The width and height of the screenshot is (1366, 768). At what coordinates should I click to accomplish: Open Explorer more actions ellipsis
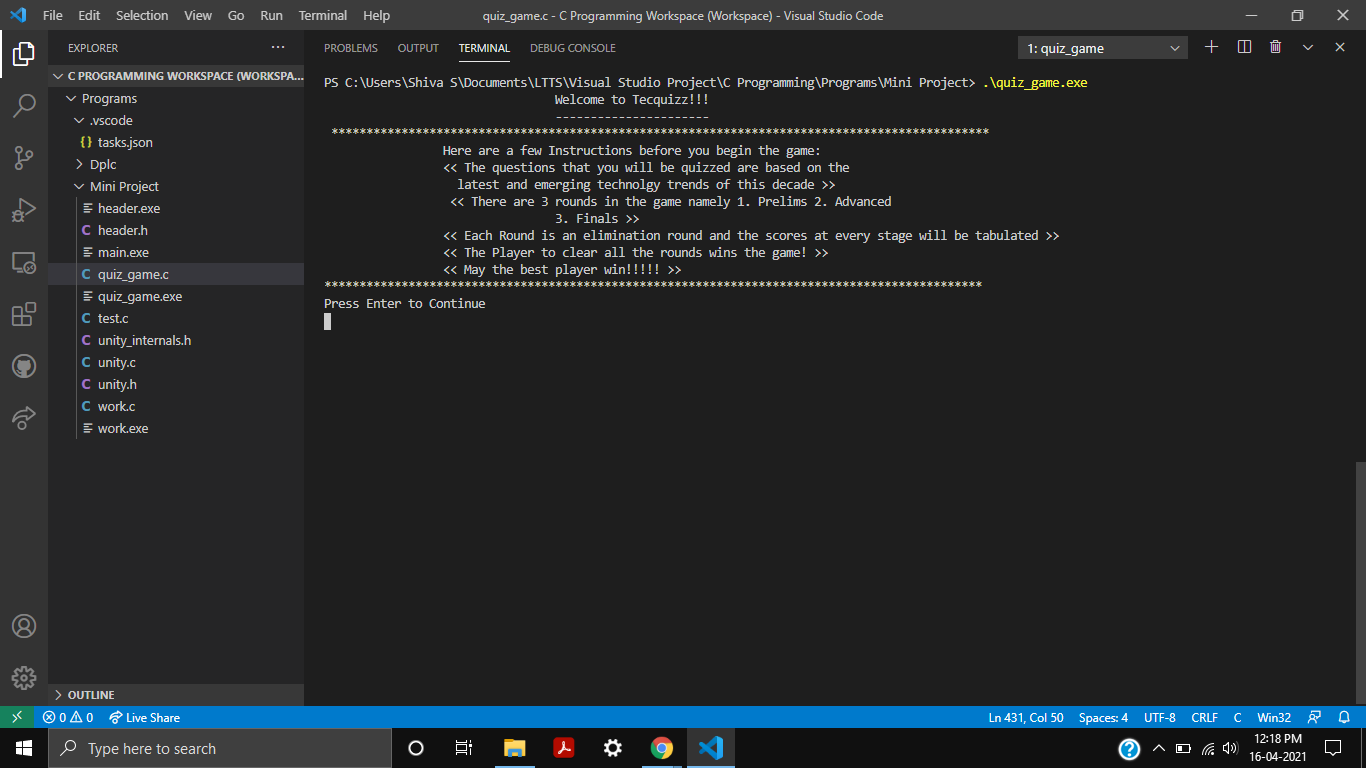point(278,47)
